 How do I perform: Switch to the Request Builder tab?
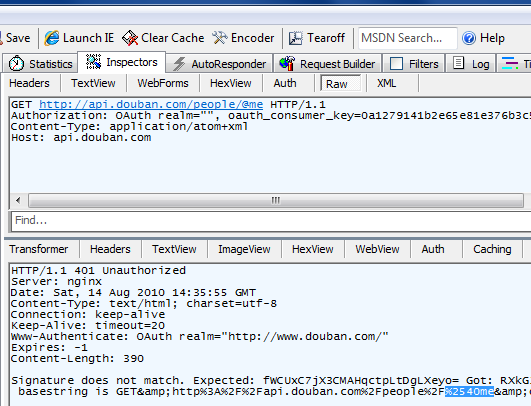(327, 63)
